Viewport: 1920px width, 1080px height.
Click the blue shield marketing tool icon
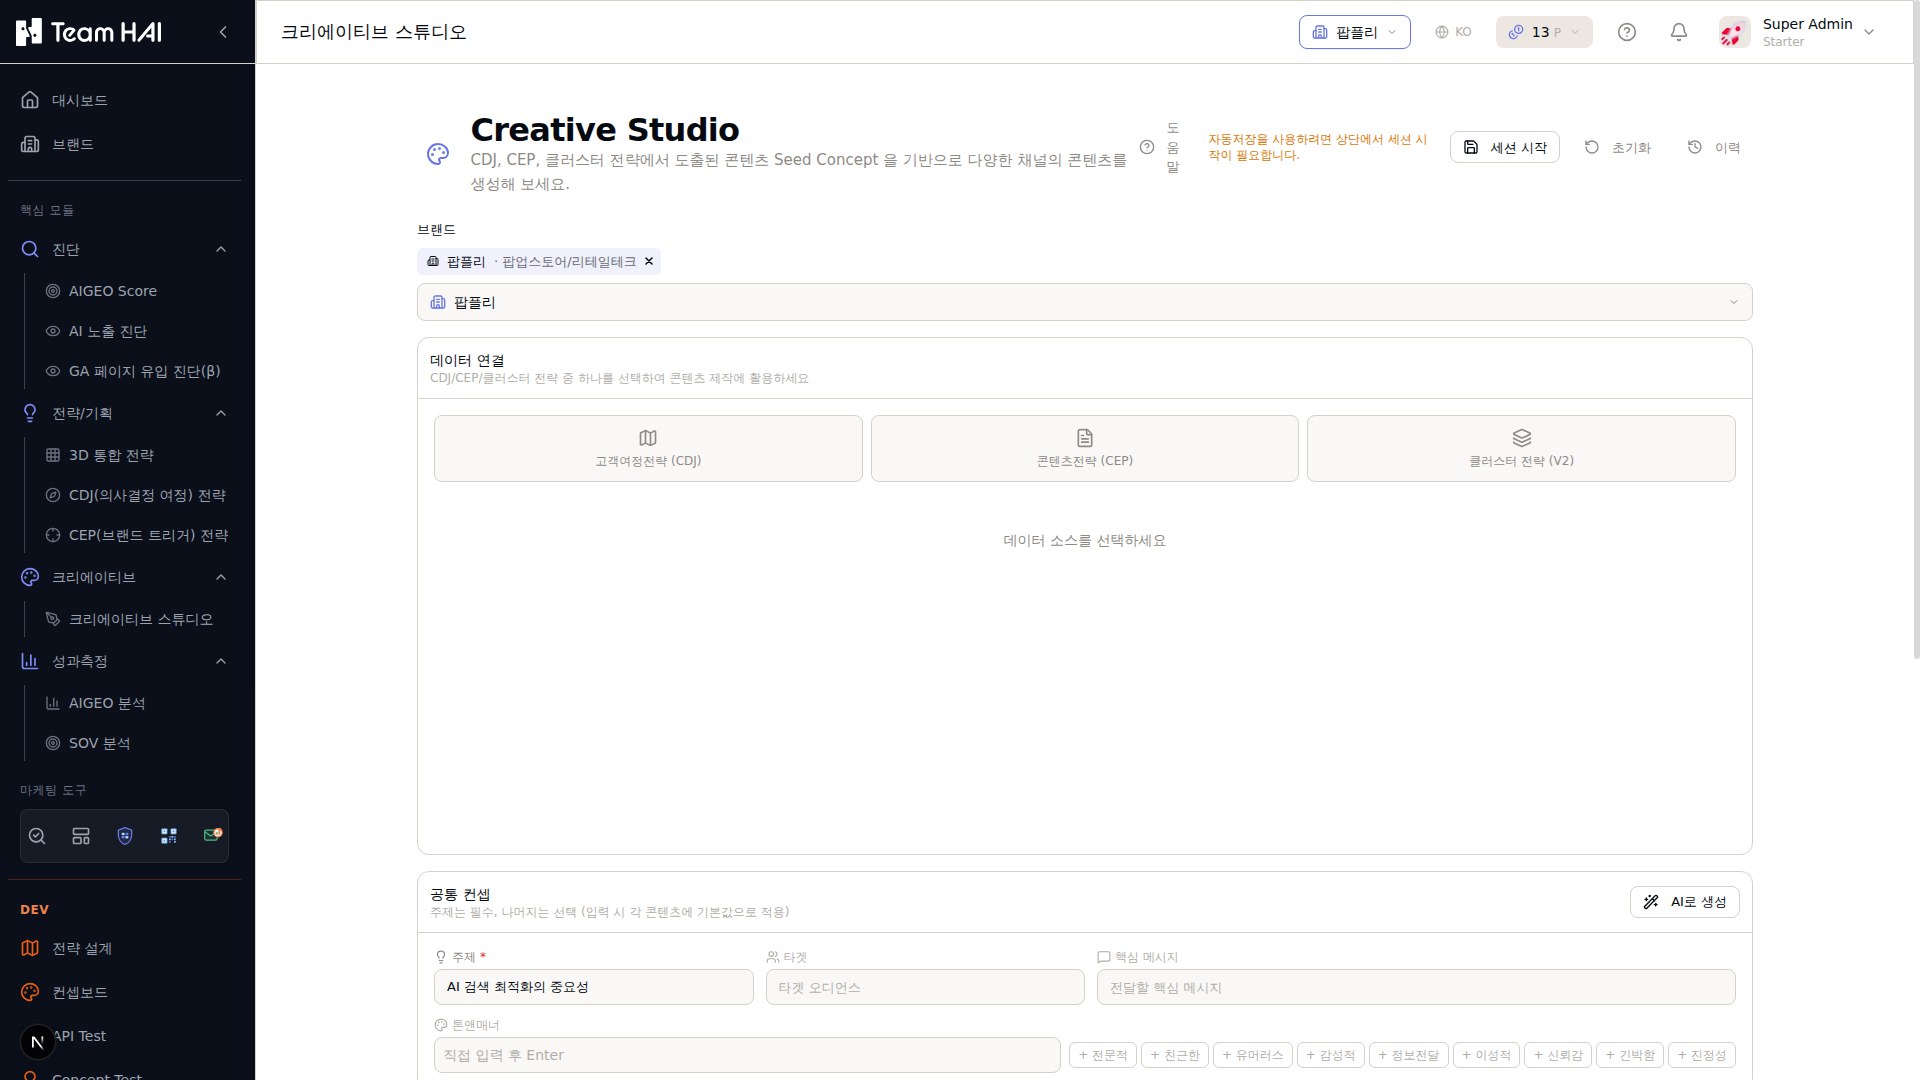click(125, 836)
